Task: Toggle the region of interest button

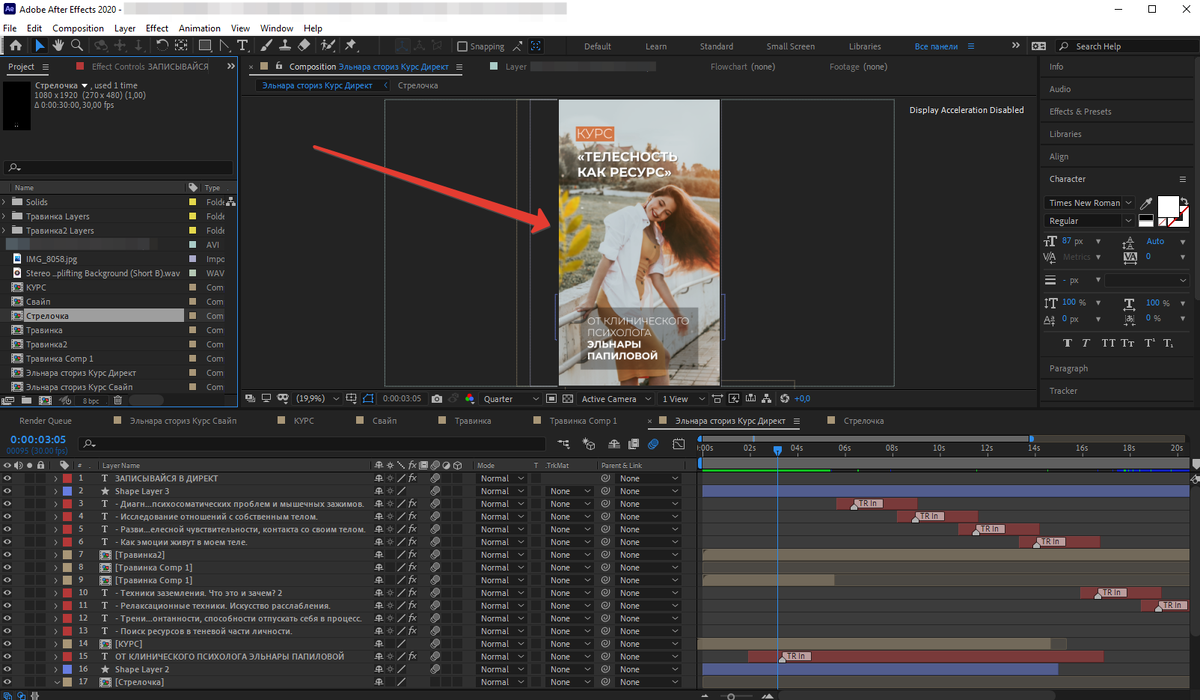Action: (x=552, y=398)
